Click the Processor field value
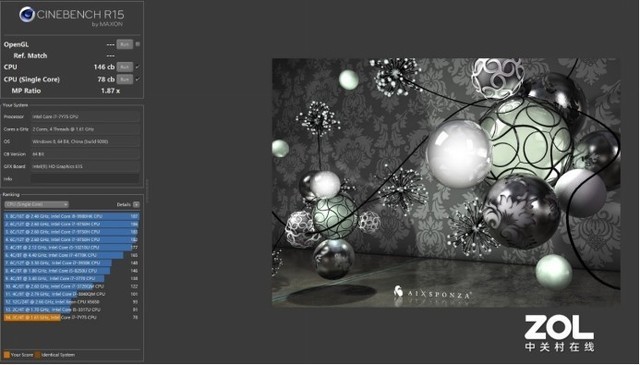Screen dimensions: 640x365 (x=85, y=117)
